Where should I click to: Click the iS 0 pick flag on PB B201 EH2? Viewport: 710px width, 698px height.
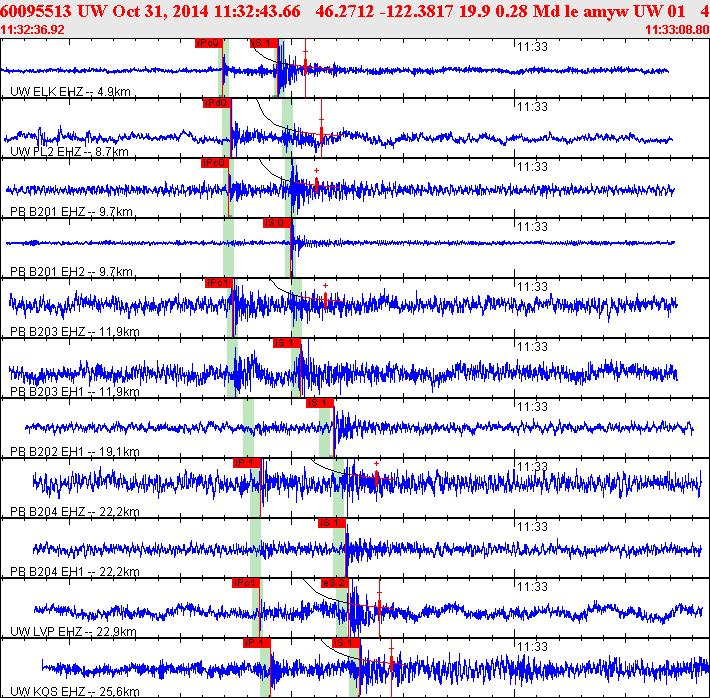[277, 223]
